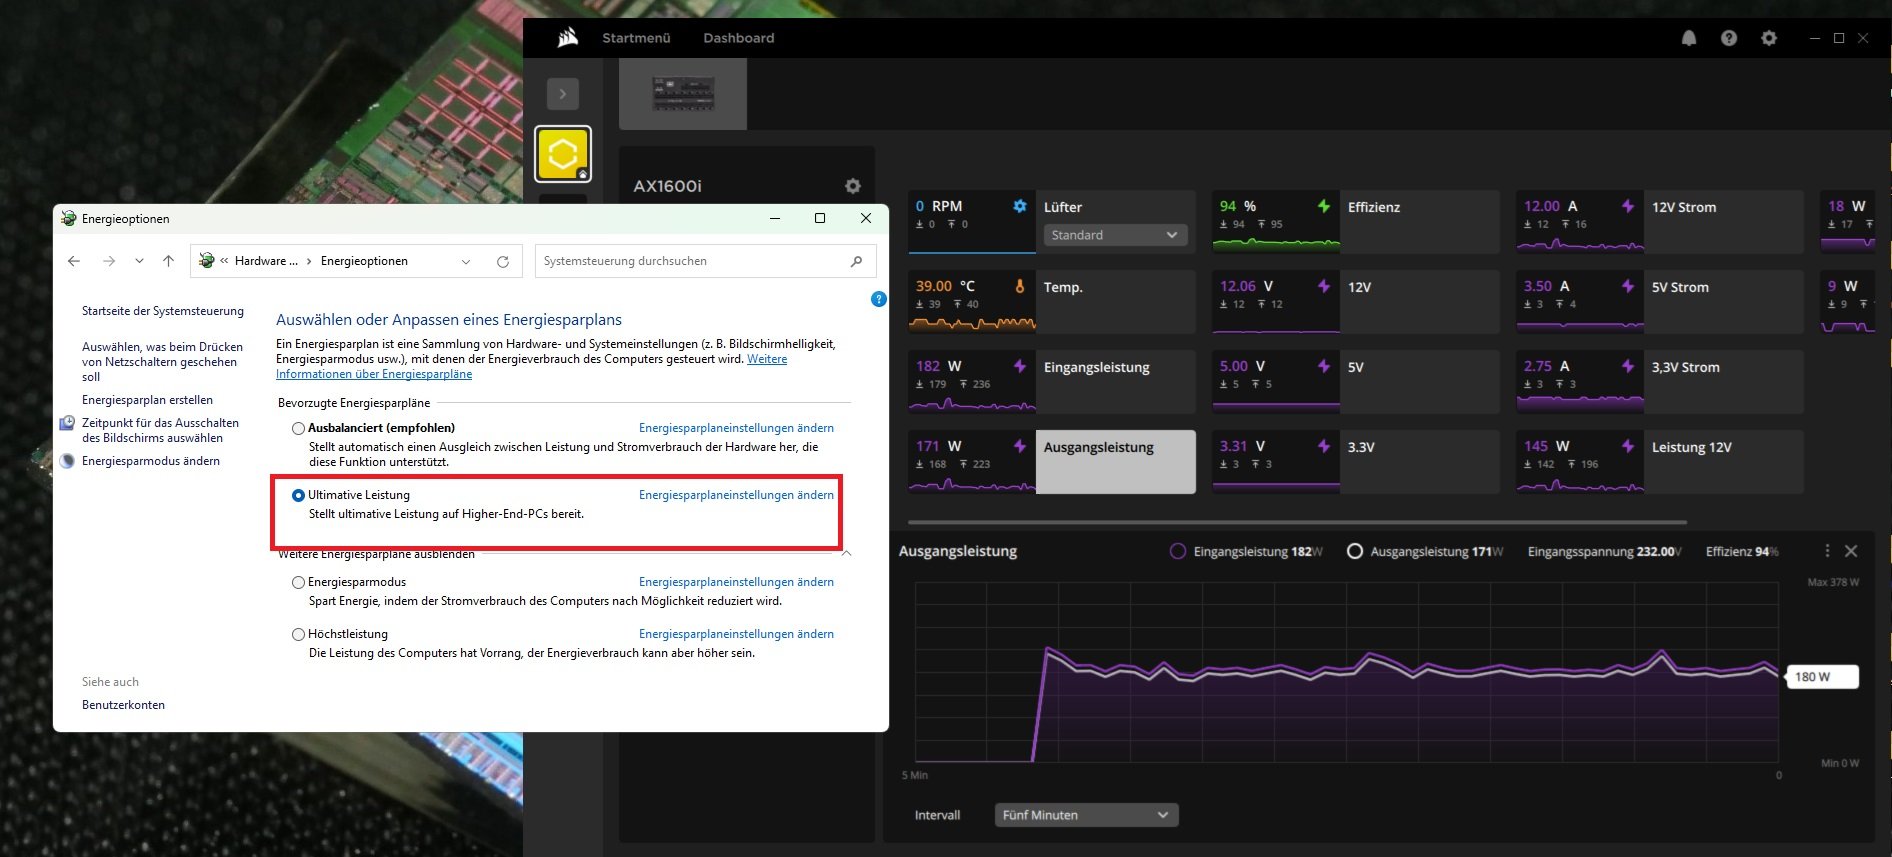
Task: Open iCUE settings gear in title bar
Action: coord(1769,38)
